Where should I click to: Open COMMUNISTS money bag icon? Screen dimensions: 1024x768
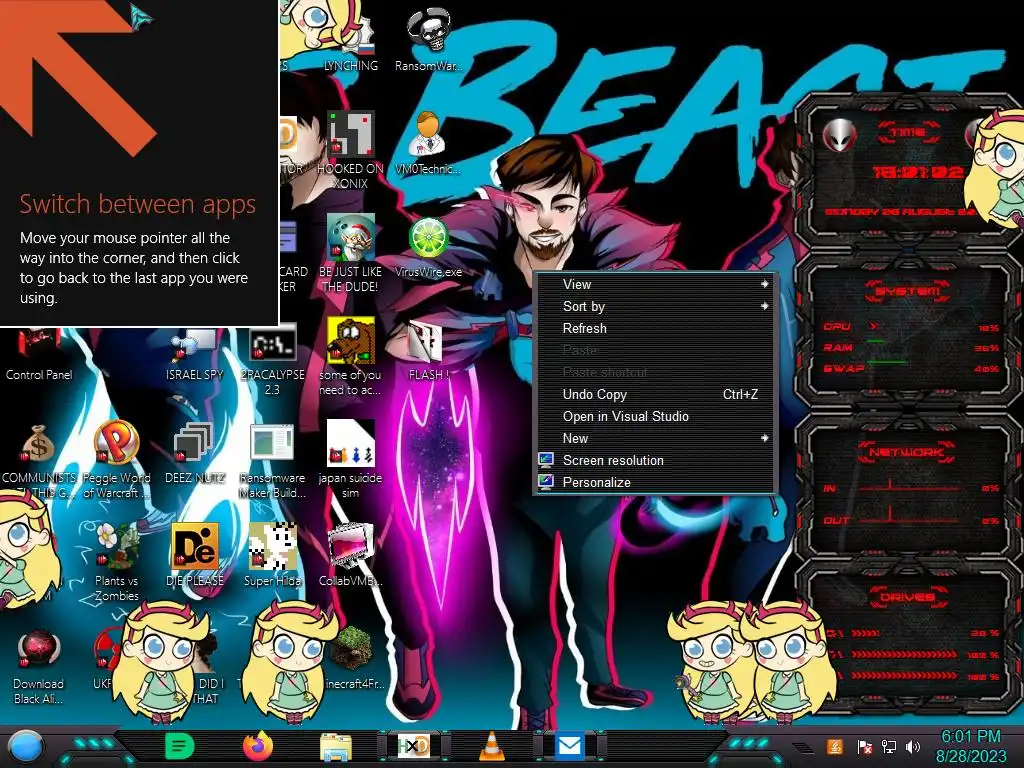click(x=38, y=461)
